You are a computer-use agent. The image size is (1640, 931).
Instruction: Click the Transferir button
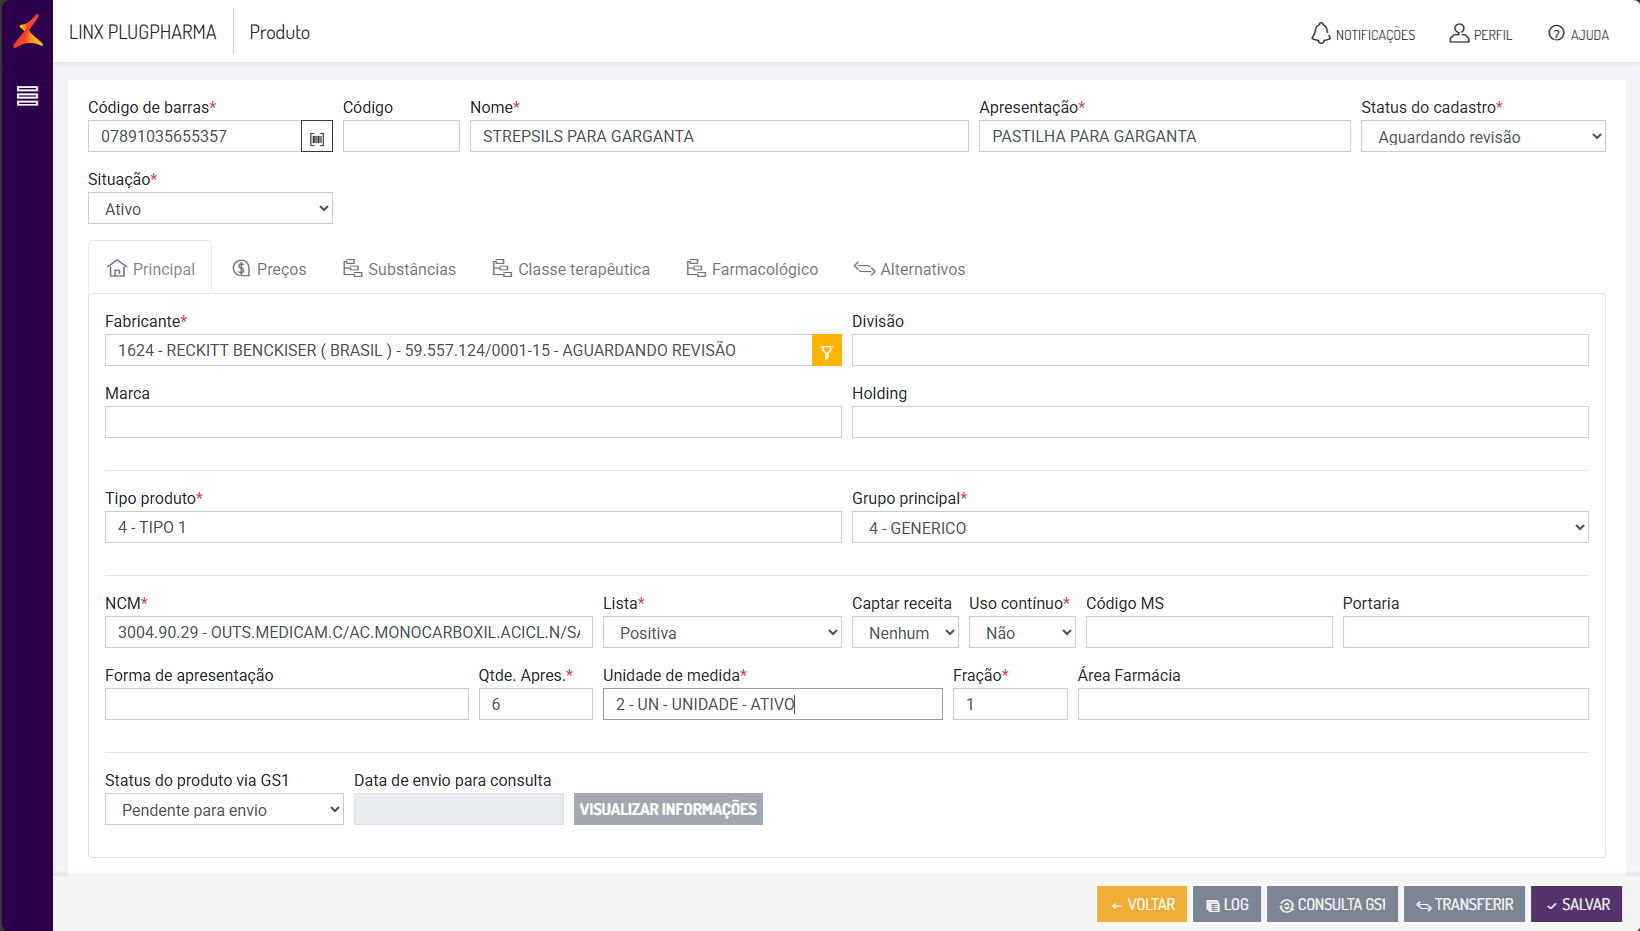[x=1464, y=904]
